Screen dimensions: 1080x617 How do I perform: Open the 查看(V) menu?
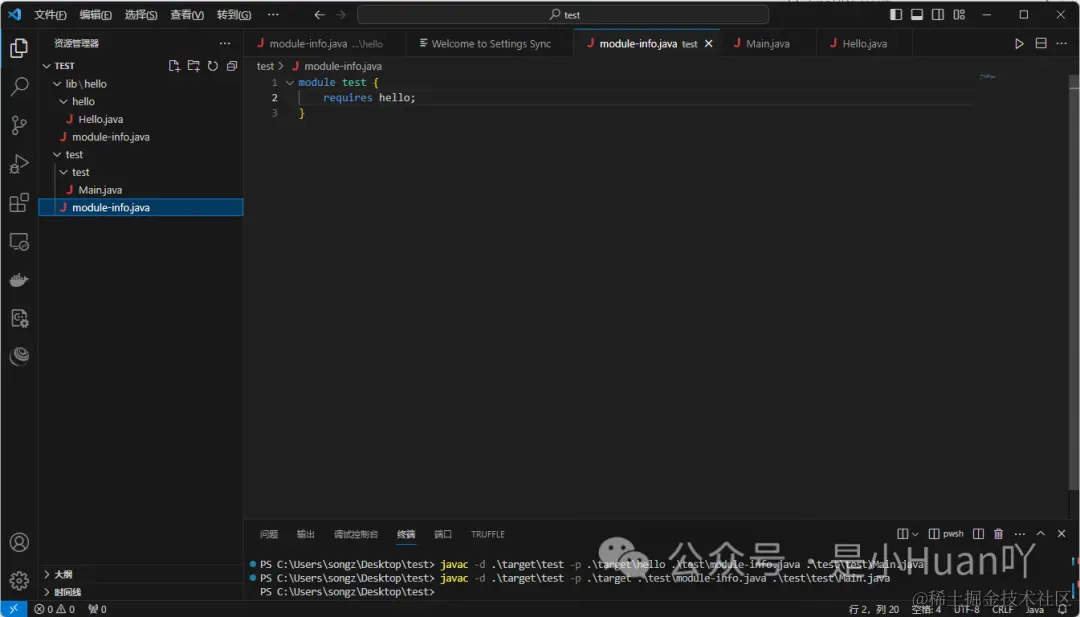(x=187, y=14)
